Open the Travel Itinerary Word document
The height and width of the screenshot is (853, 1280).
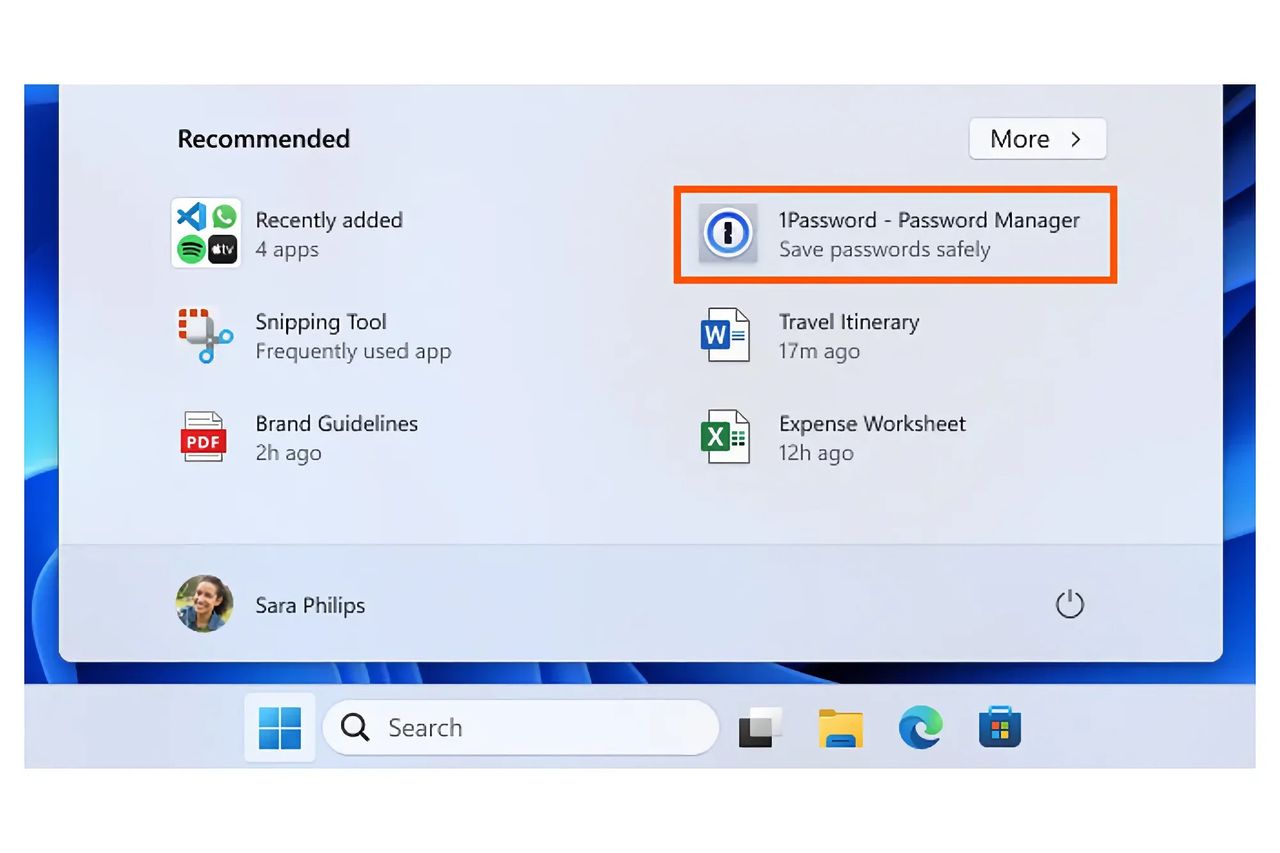pos(848,336)
